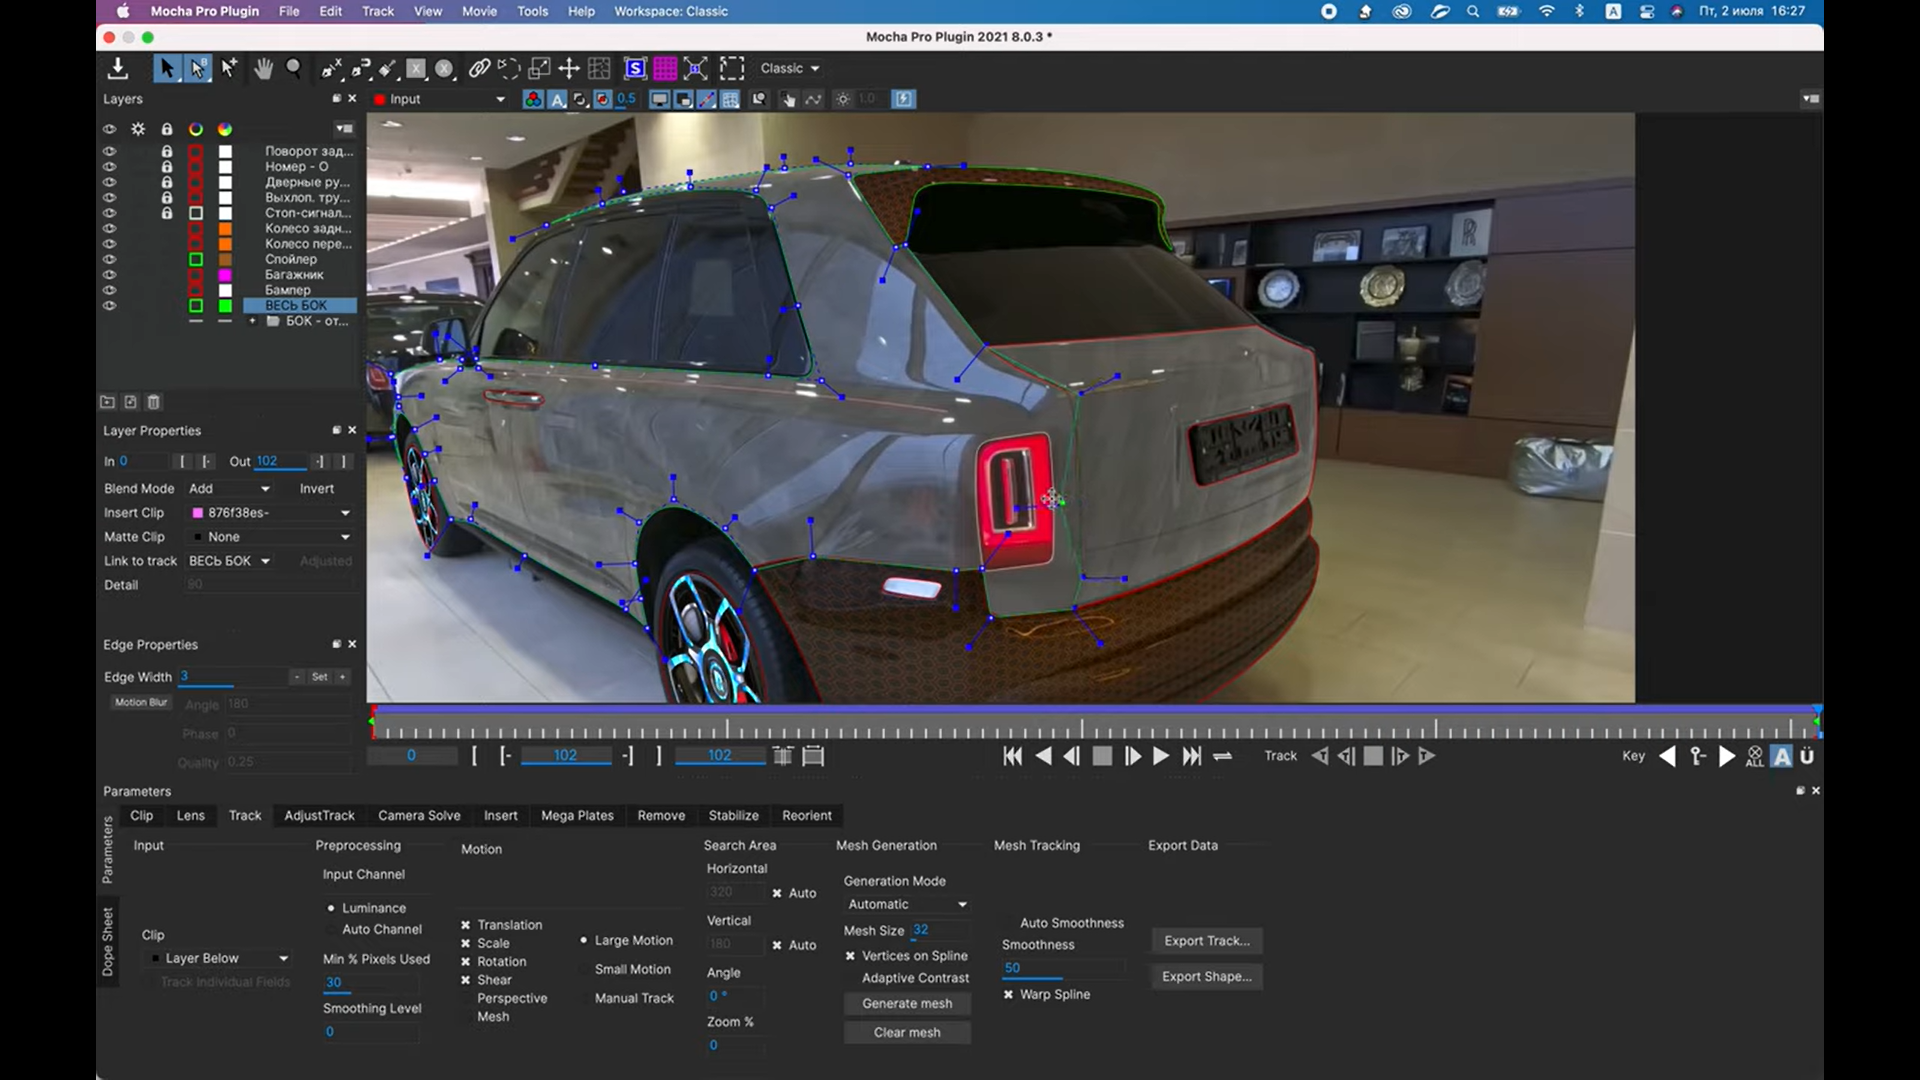Switch to the Camera Solve tab

[419, 815]
